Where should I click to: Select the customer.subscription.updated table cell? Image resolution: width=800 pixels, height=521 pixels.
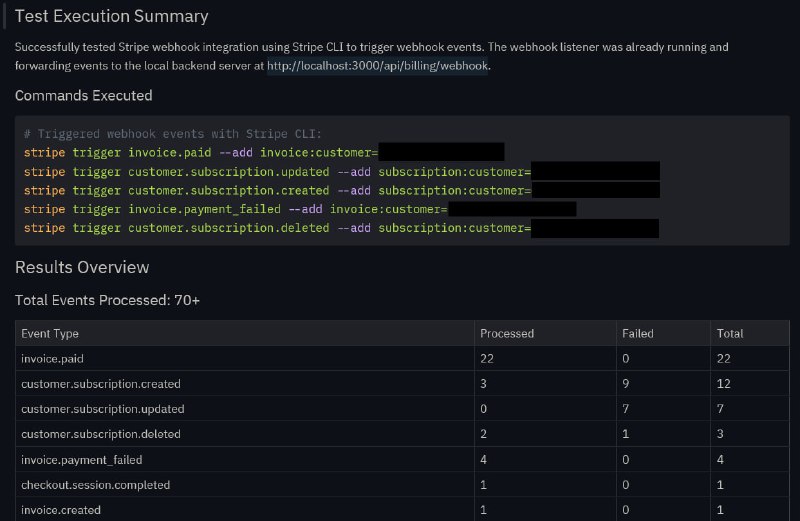click(x=102, y=409)
